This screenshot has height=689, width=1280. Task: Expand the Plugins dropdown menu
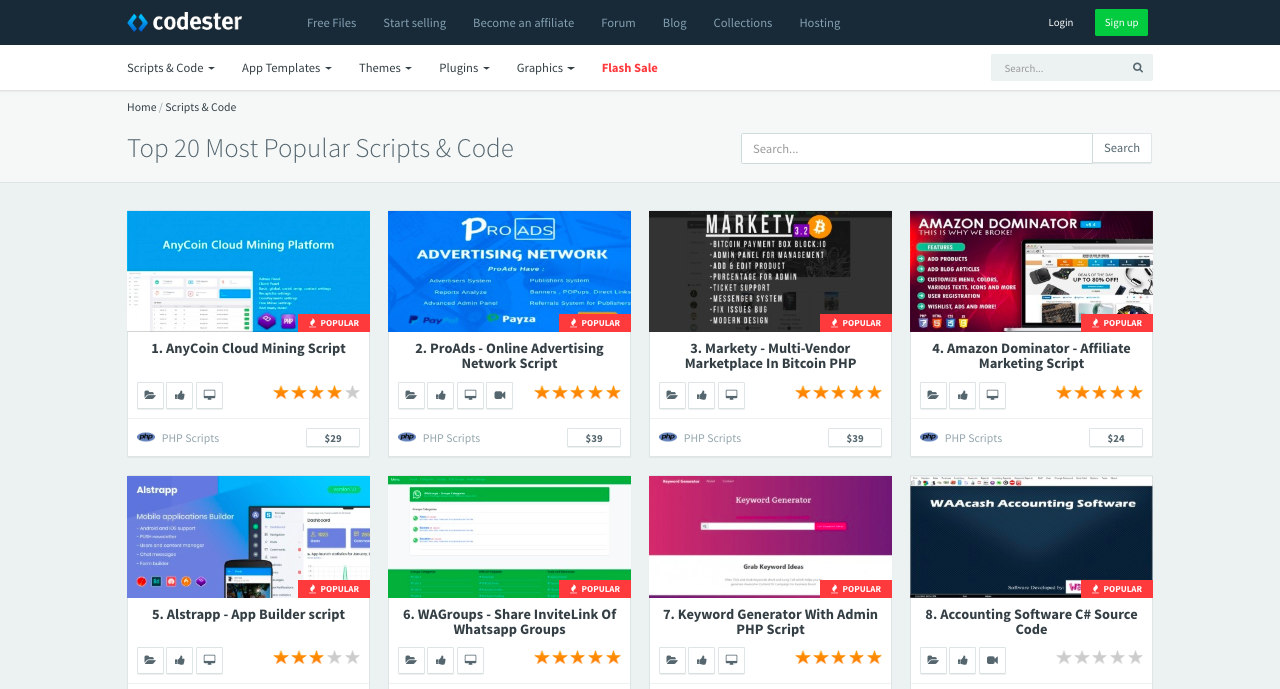pyautogui.click(x=464, y=68)
